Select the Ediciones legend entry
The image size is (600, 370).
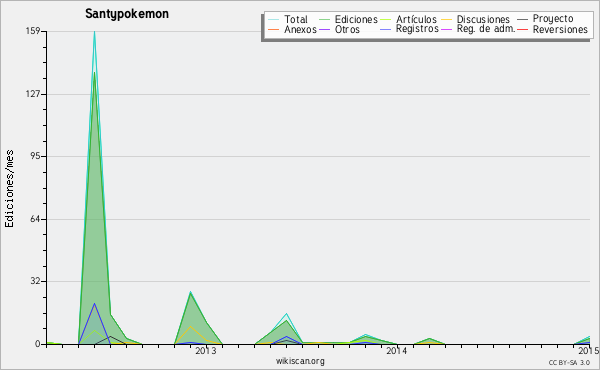356,19
